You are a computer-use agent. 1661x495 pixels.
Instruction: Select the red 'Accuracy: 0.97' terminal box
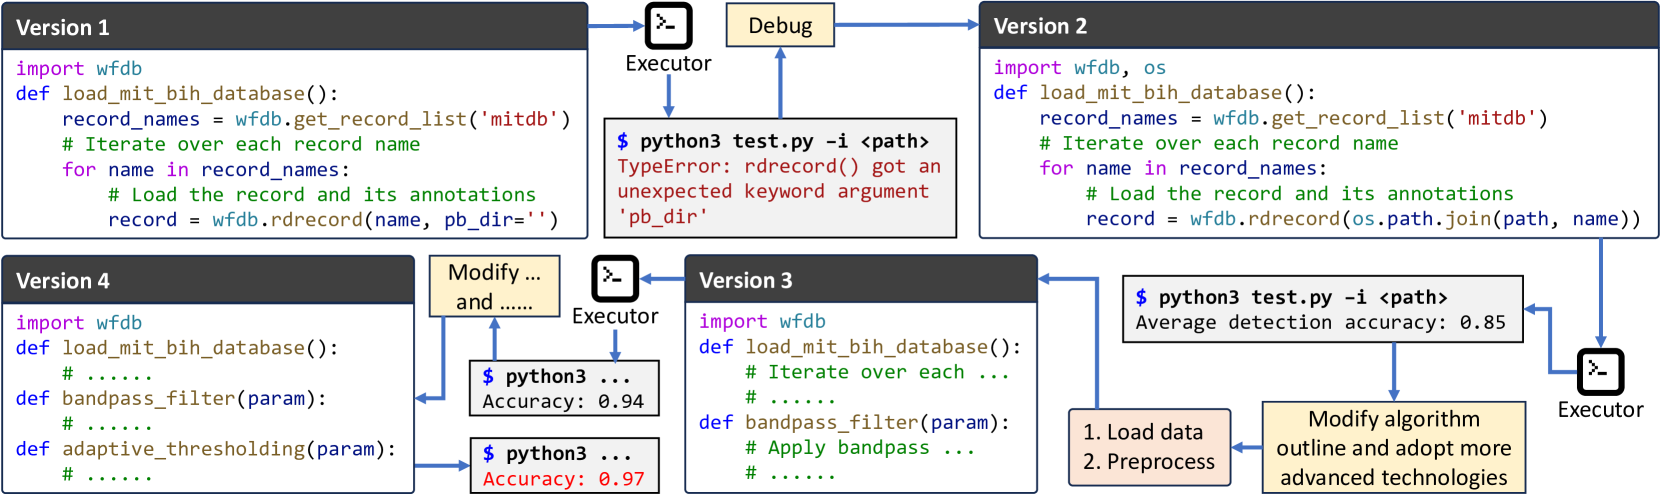(564, 466)
